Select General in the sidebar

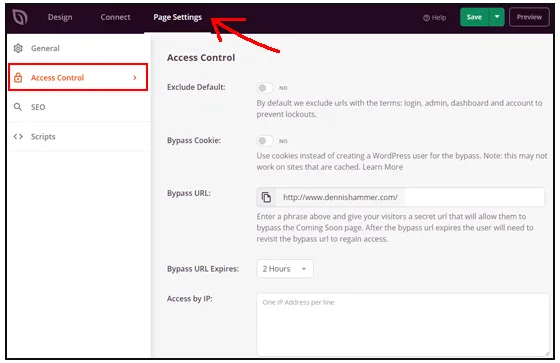(79, 48)
